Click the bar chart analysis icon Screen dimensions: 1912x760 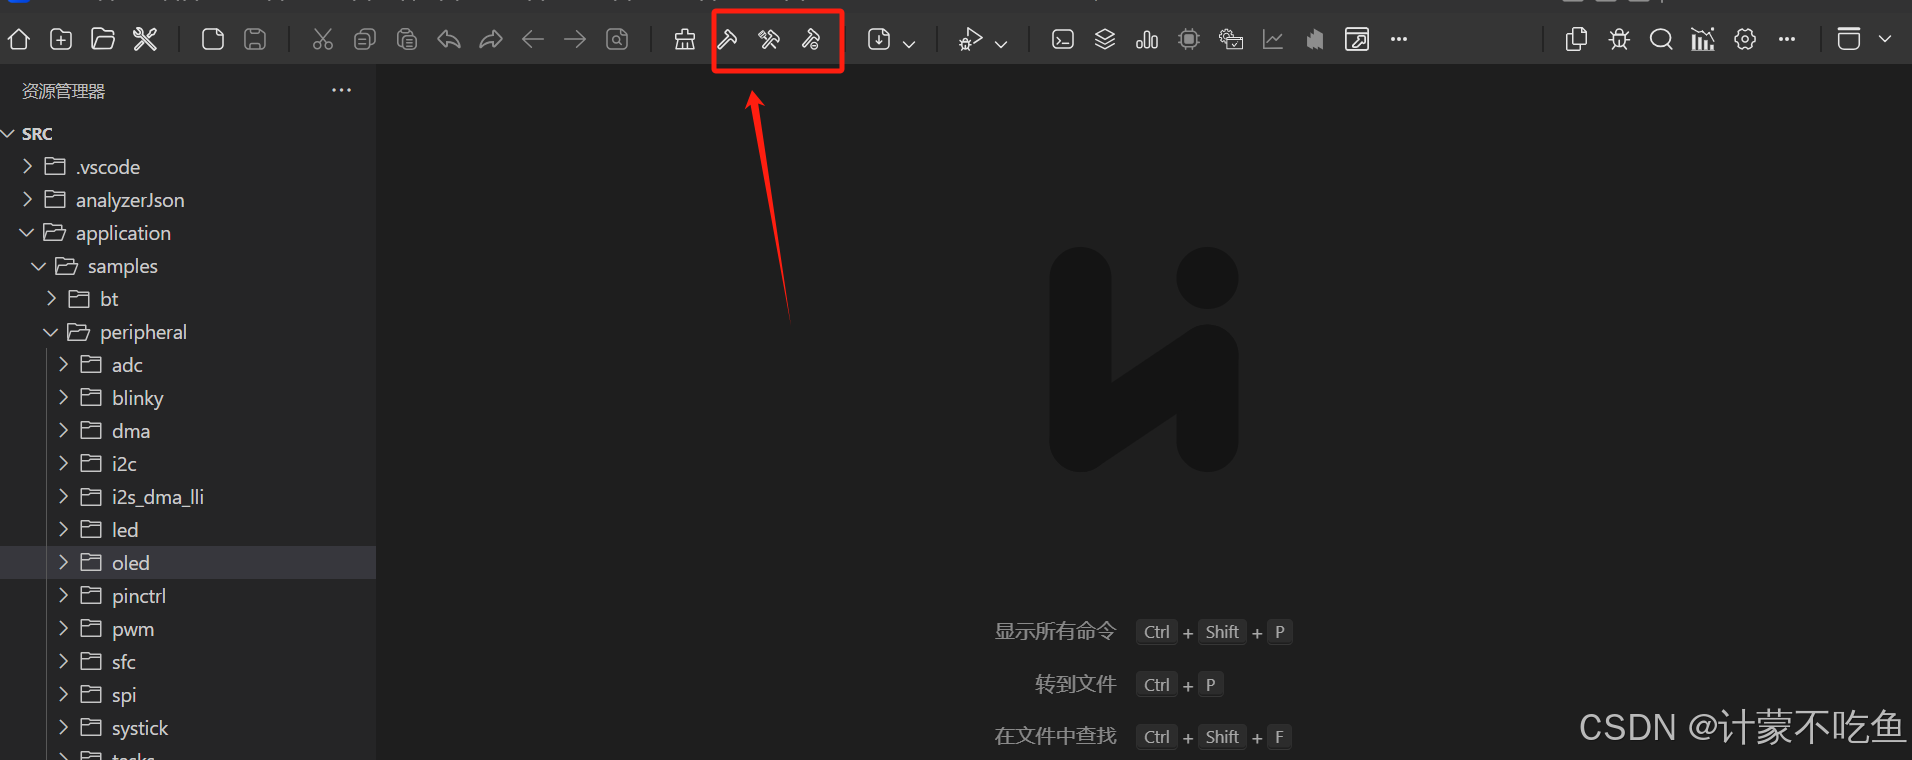coord(1147,39)
